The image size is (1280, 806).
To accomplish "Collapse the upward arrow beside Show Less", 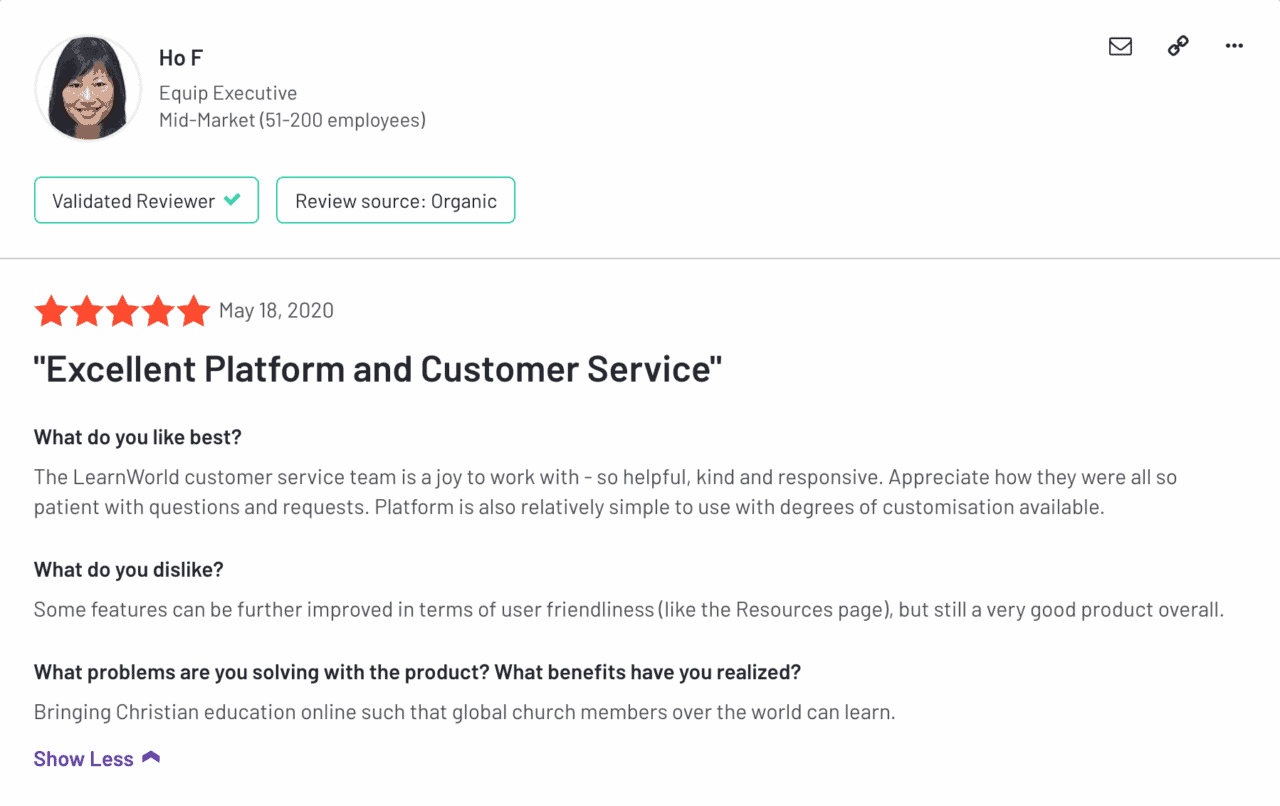I will tap(151, 757).
